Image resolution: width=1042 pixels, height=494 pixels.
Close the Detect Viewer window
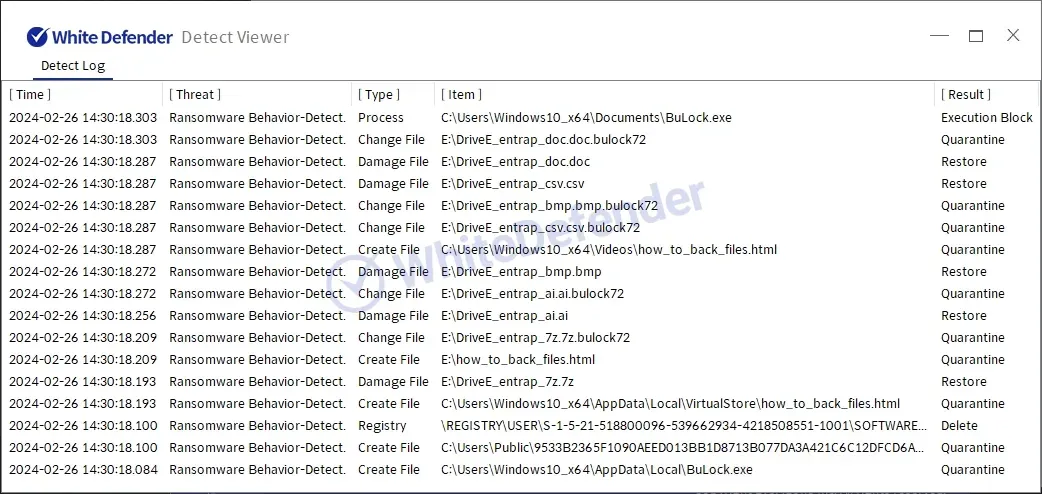point(1013,35)
